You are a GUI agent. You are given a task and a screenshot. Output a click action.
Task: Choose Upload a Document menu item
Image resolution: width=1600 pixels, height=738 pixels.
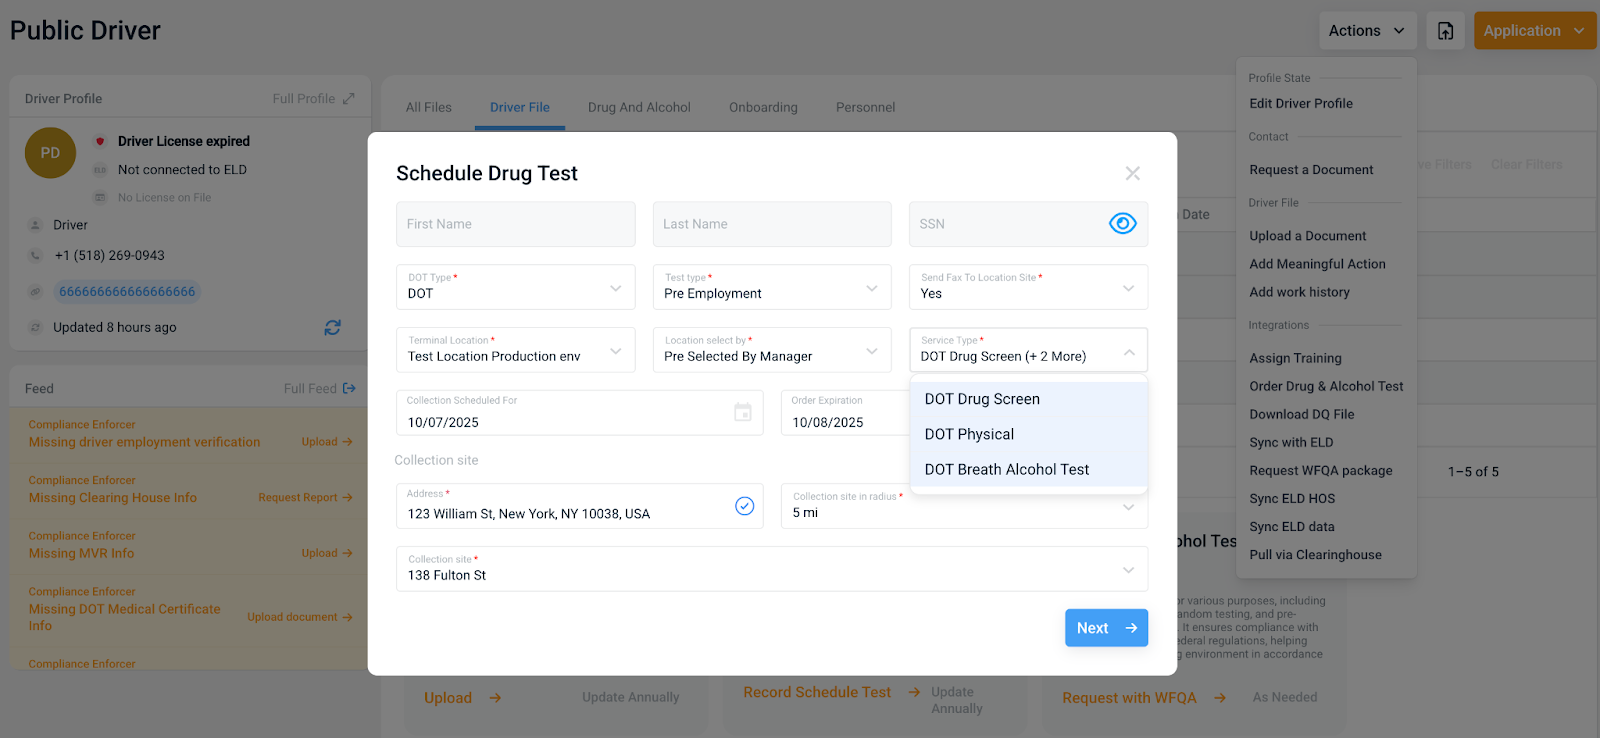click(1307, 236)
